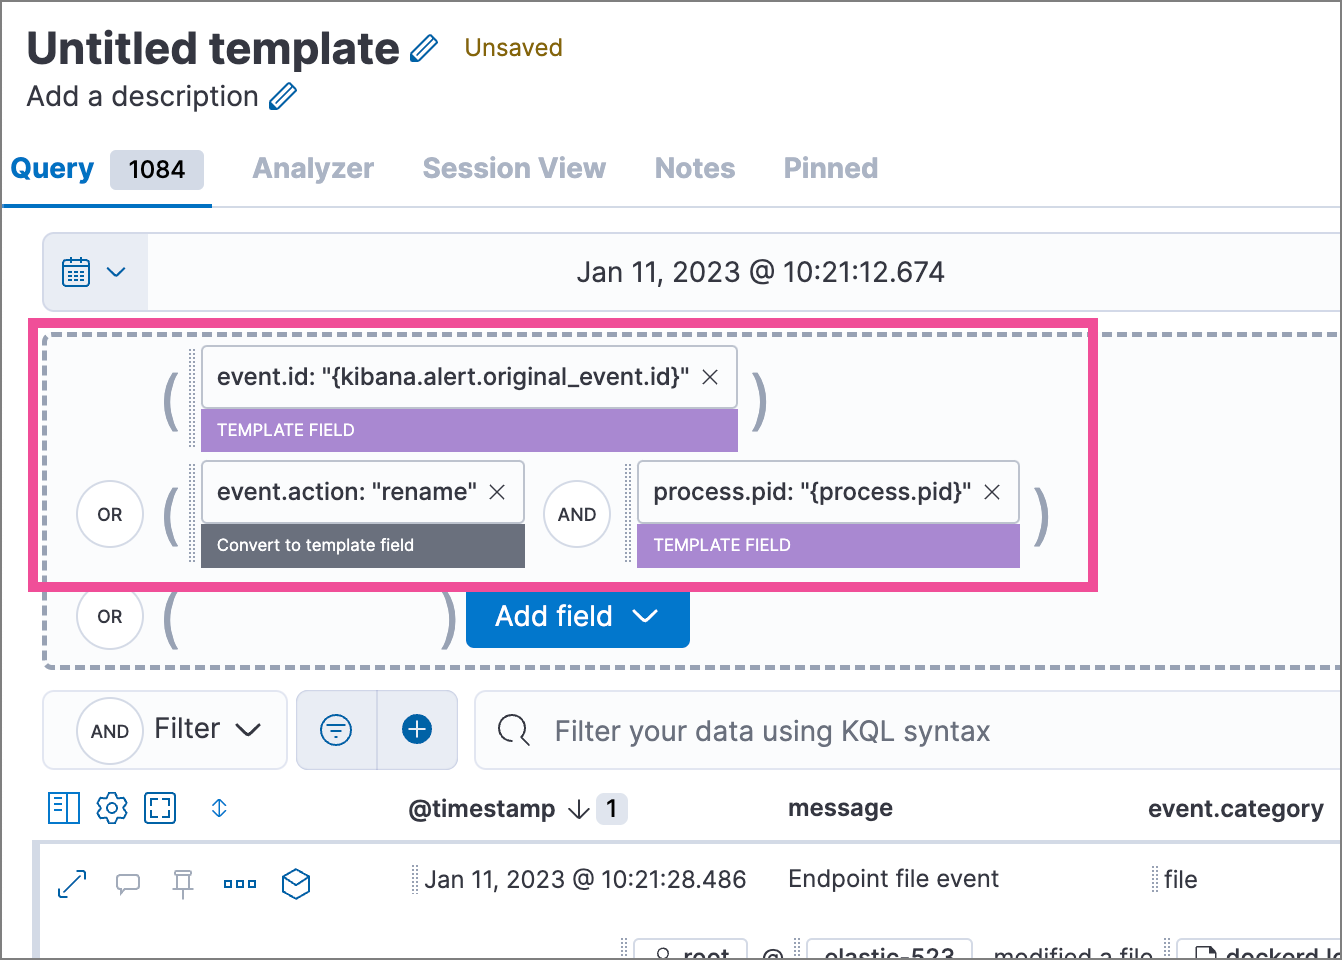The image size is (1342, 960).
Task: Open table settings gear icon
Action: [x=112, y=808]
